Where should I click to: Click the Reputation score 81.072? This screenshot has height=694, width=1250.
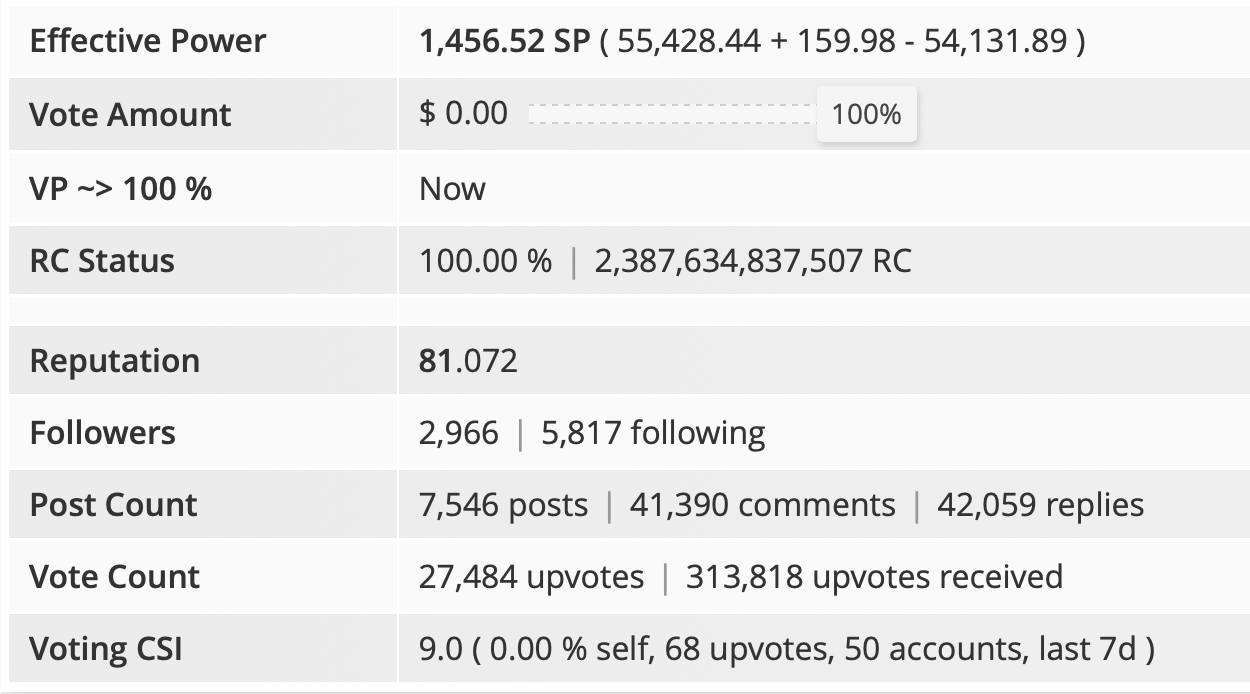pyautogui.click(x=468, y=360)
